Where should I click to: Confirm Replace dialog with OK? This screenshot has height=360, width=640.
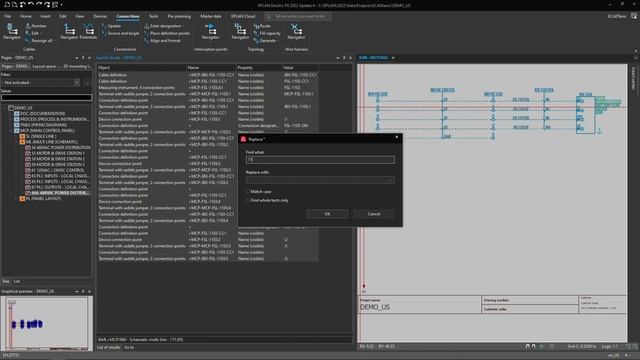pyautogui.click(x=327, y=214)
